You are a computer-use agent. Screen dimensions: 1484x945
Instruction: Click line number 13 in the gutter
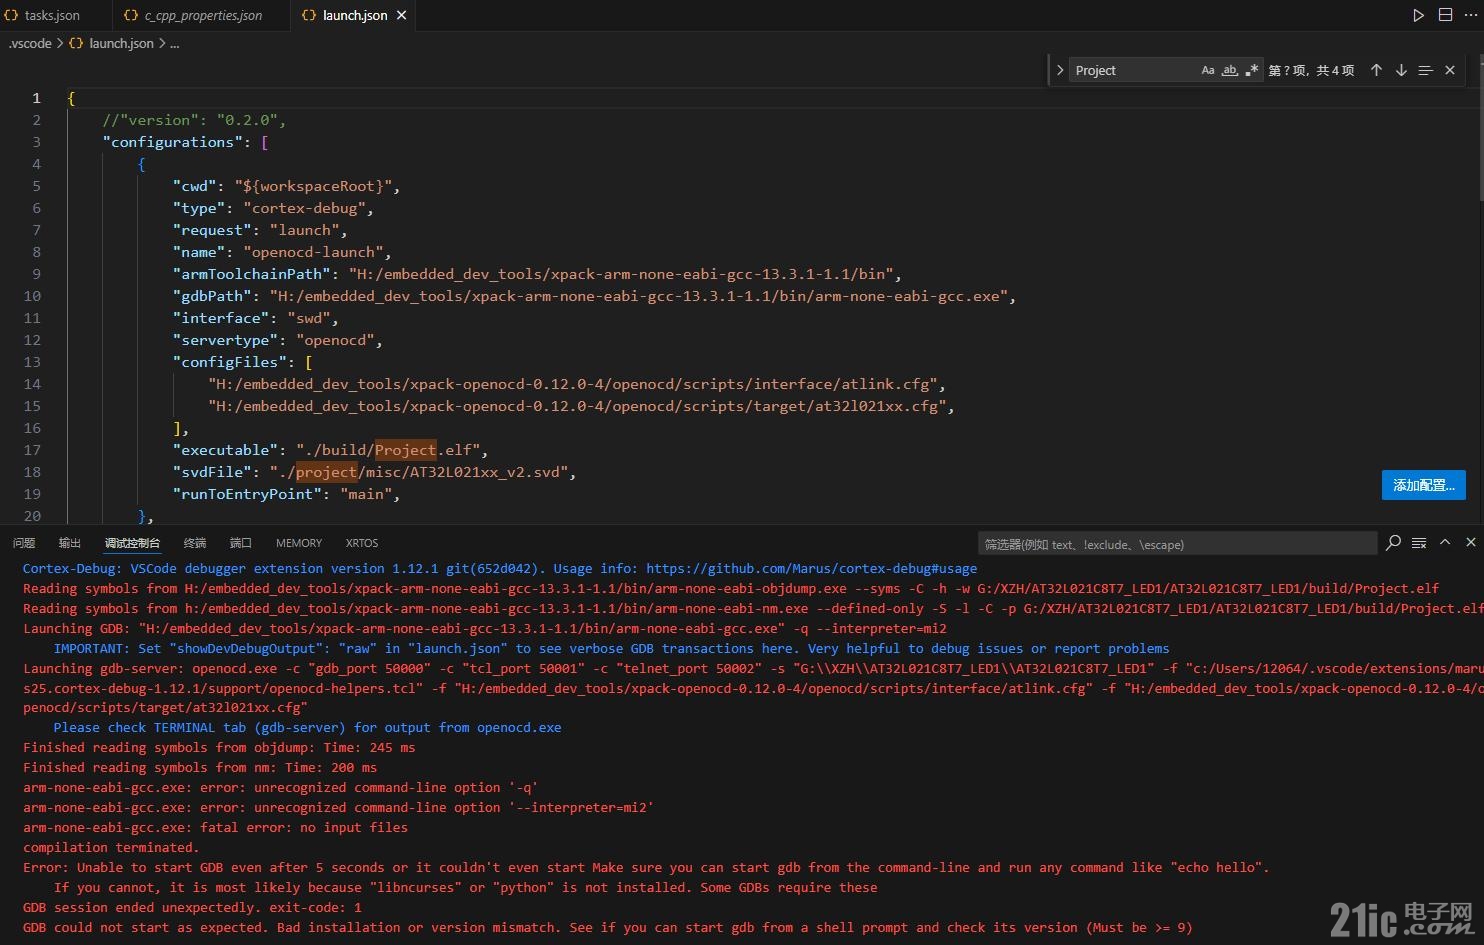[32, 362]
